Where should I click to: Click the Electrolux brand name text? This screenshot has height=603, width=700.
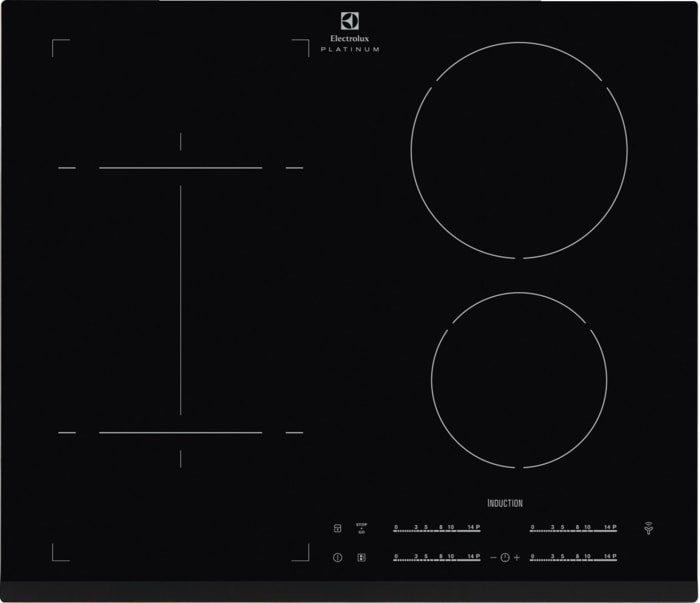click(350, 38)
